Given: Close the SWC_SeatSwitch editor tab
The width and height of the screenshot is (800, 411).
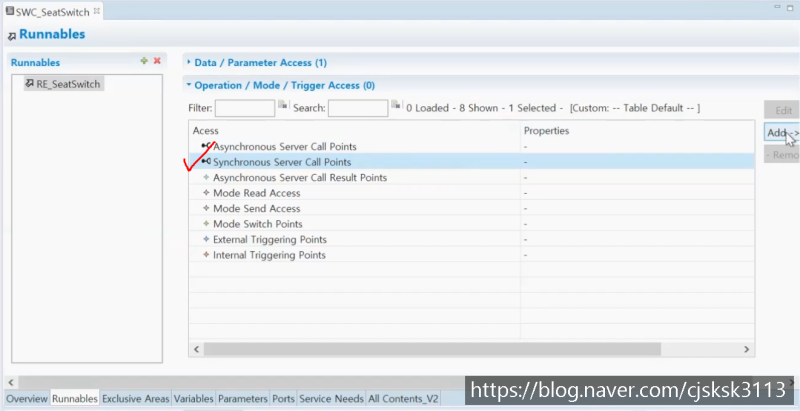Looking at the screenshot, I should click(96, 11).
